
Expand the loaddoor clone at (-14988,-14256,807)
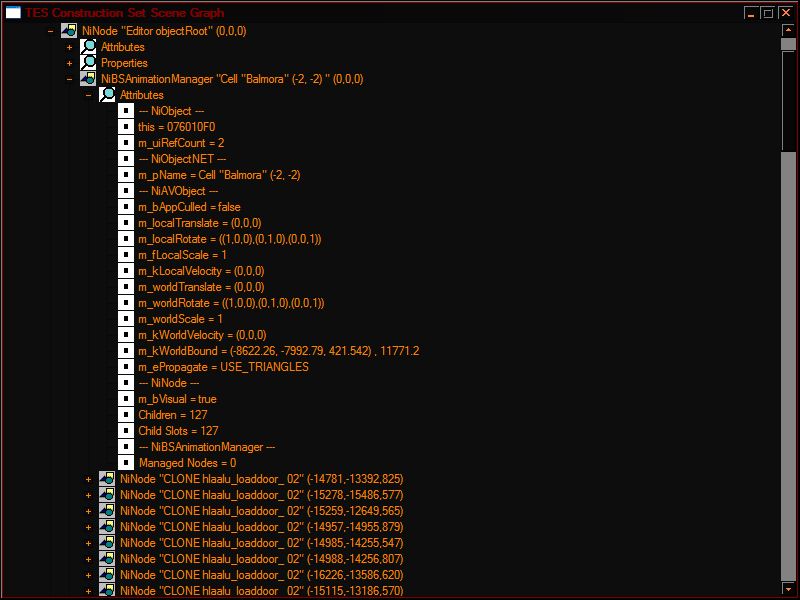click(88, 559)
